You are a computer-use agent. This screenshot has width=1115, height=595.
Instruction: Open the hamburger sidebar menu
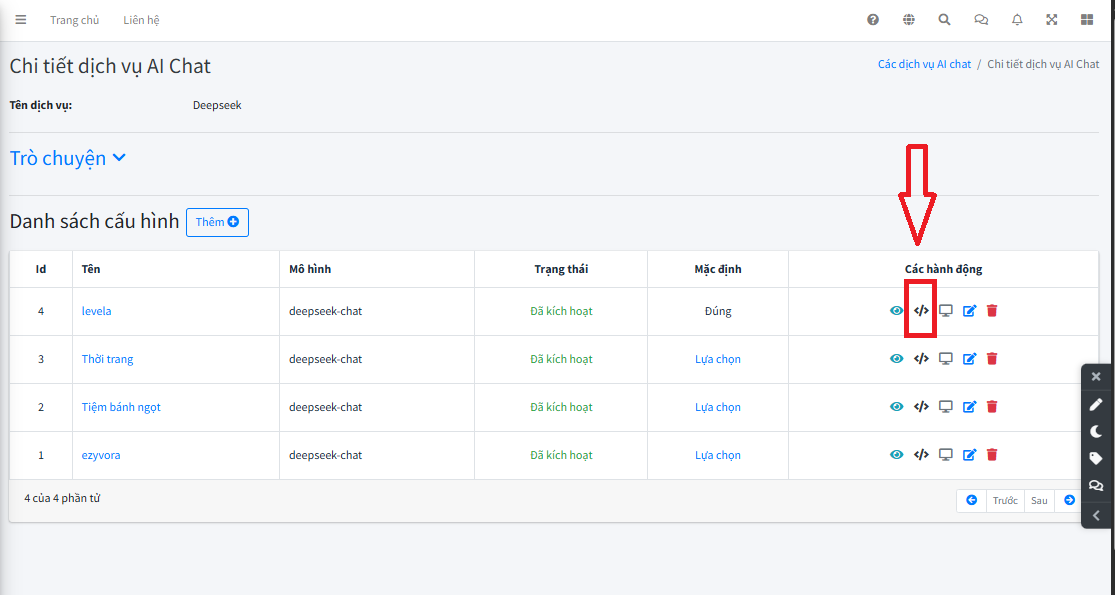21,20
